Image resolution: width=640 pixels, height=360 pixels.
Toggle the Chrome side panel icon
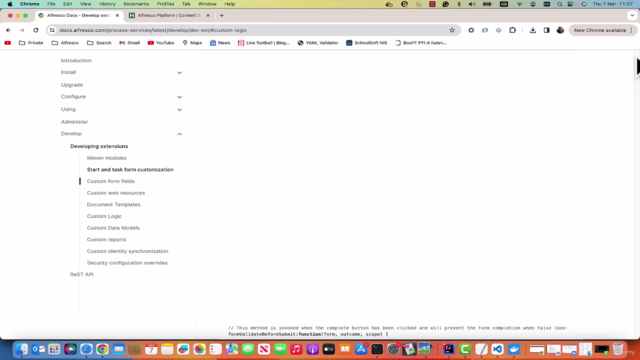coord(547,30)
